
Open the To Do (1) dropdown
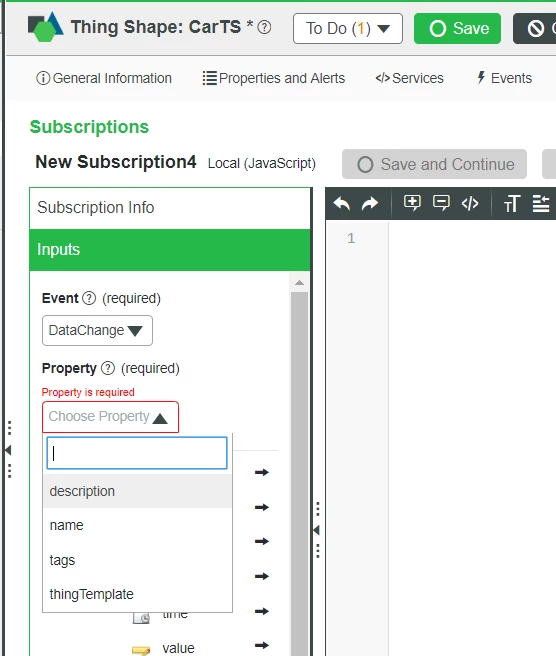(348, 28)
